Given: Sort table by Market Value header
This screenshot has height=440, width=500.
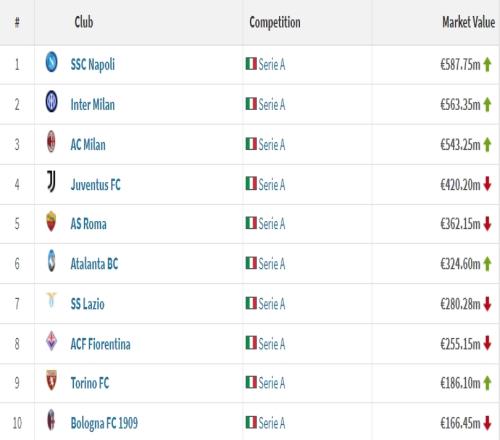Looking at the screenshot, I should (468, 22).
